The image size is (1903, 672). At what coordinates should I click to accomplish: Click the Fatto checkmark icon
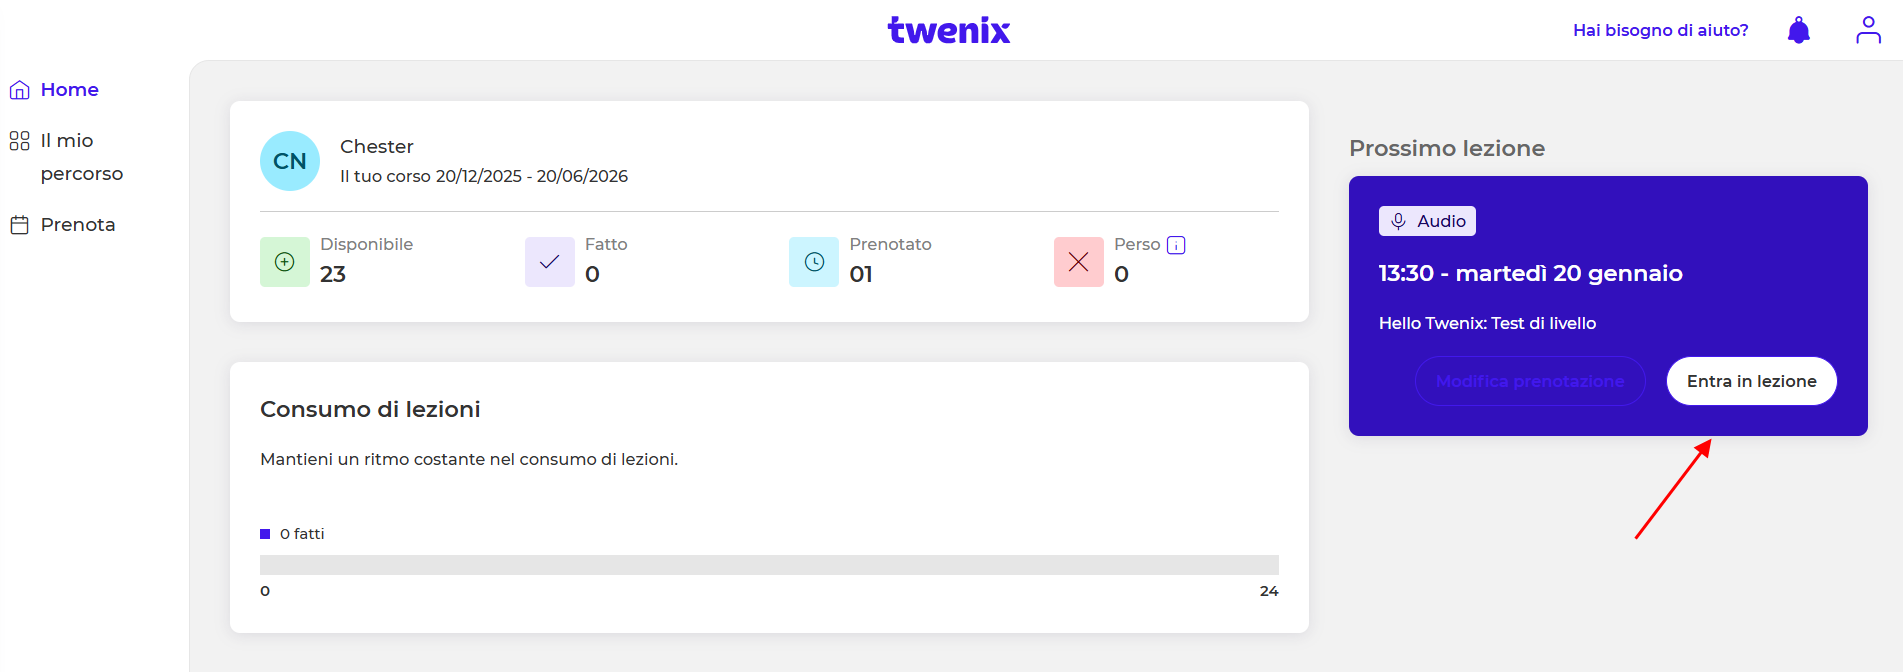click(x=549, y=262)
